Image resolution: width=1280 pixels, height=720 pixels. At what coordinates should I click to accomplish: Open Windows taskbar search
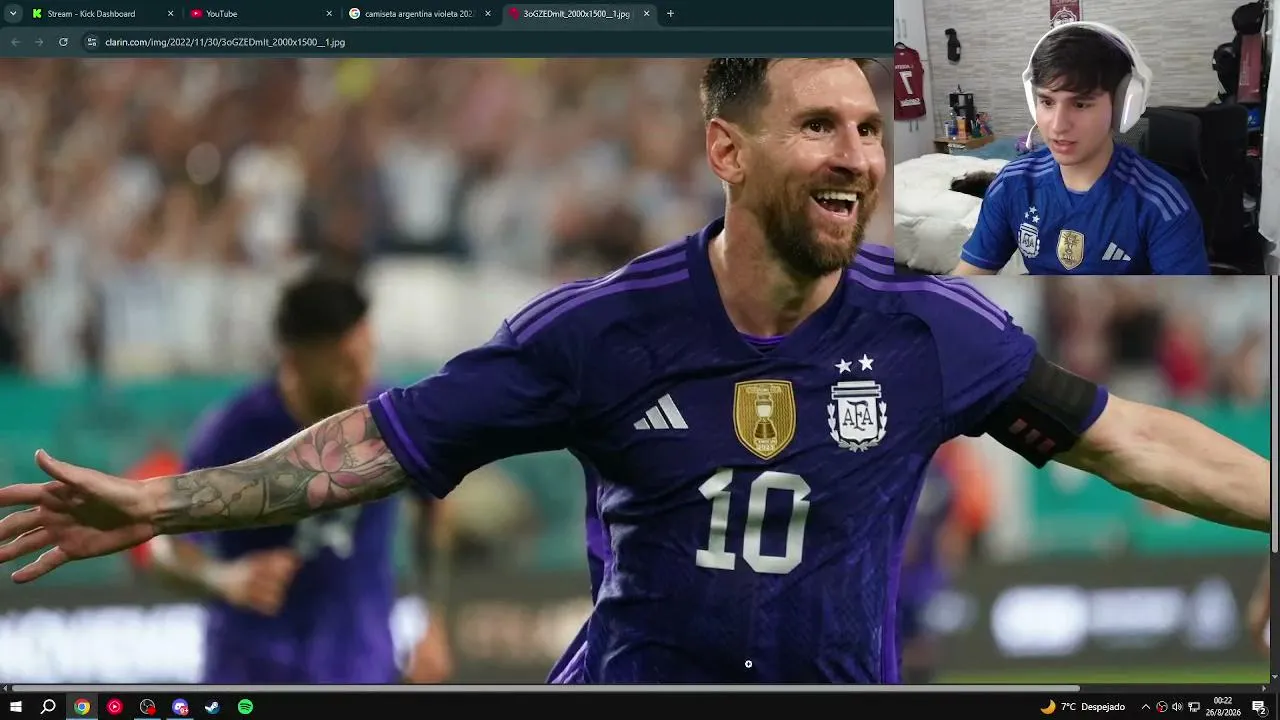[x=48, y=707]
